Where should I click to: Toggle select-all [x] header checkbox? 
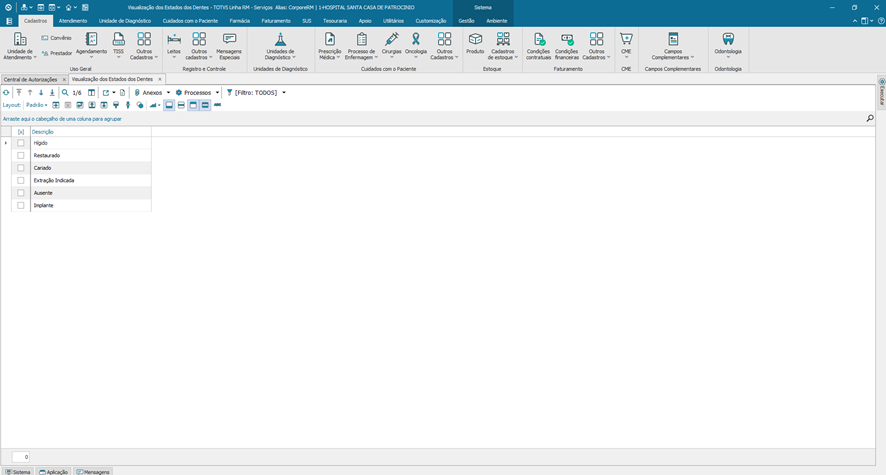(x=21, y=132)
